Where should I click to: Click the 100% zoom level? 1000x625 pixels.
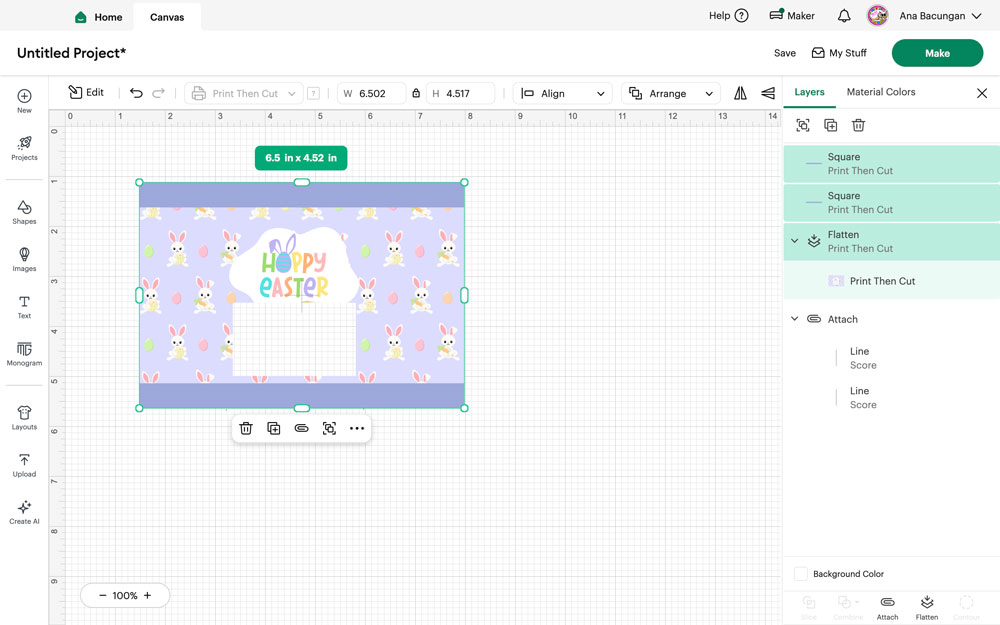(x=125, y=596)
